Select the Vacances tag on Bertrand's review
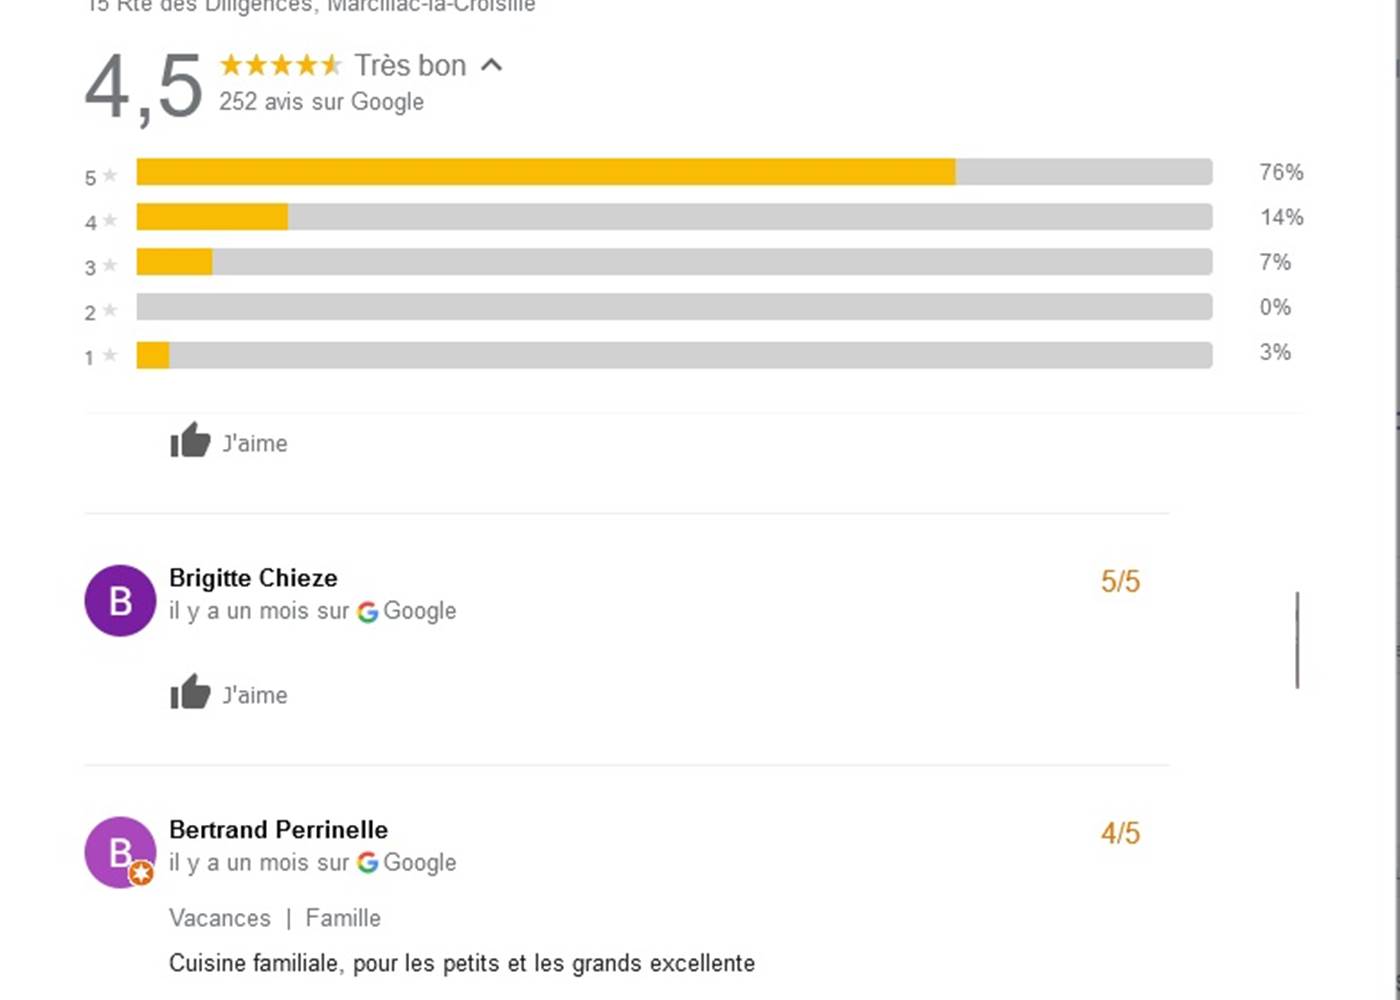Viewport: 1400px width, 1000px height. pos(220,917)
